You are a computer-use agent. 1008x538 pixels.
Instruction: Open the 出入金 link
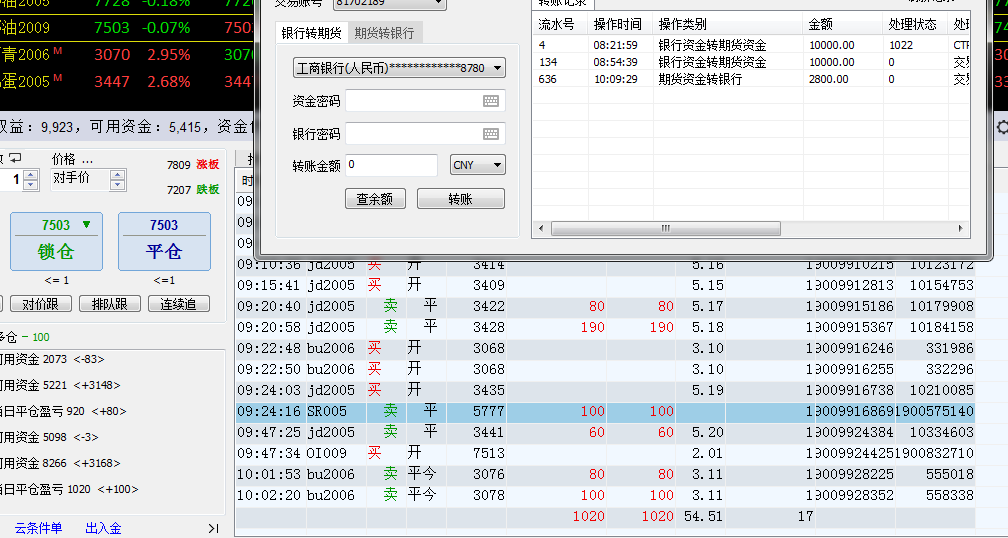coord(104,528)
